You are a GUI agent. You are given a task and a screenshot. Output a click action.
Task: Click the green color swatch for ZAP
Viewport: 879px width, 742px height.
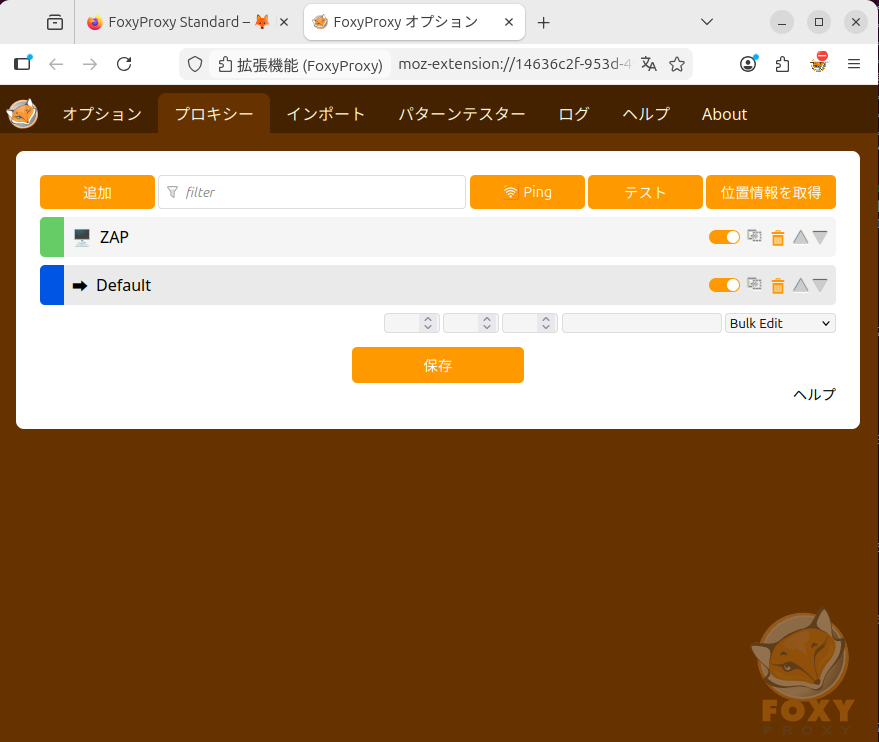point(52,237)
